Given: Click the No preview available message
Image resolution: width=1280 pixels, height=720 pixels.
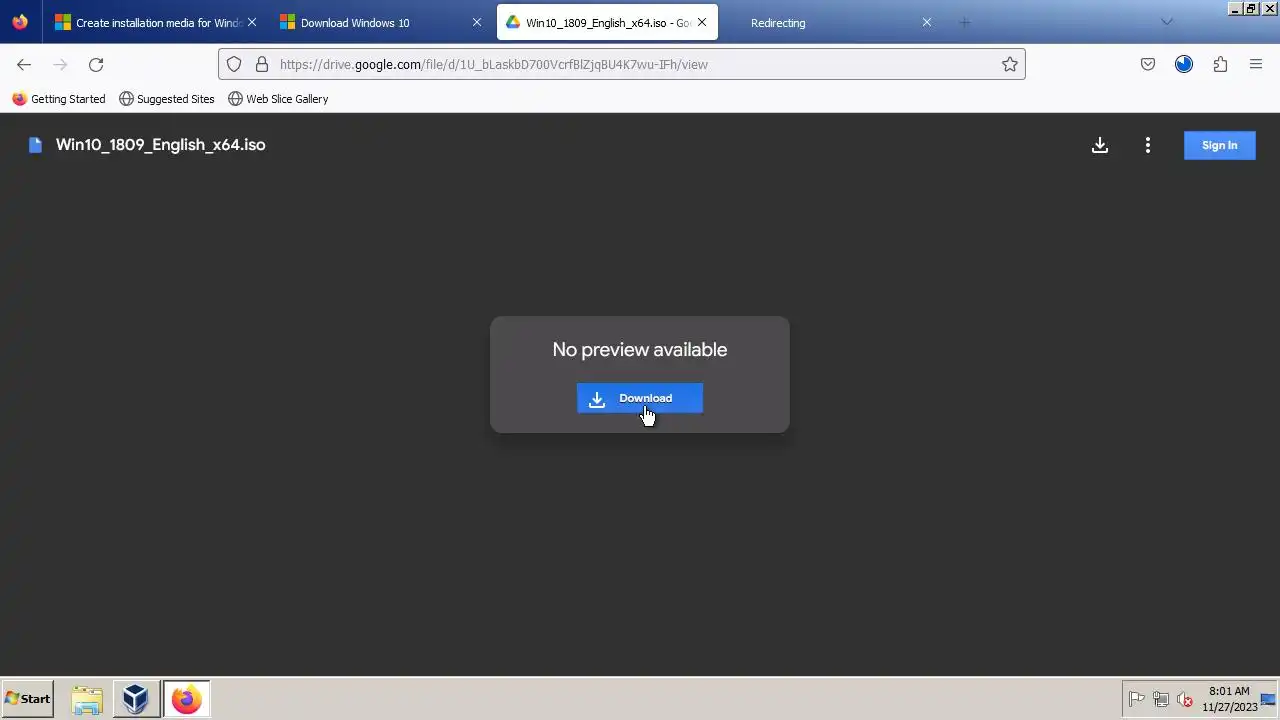Looking at the screenshot, I should pyautogui.click(x=640, y=350).
